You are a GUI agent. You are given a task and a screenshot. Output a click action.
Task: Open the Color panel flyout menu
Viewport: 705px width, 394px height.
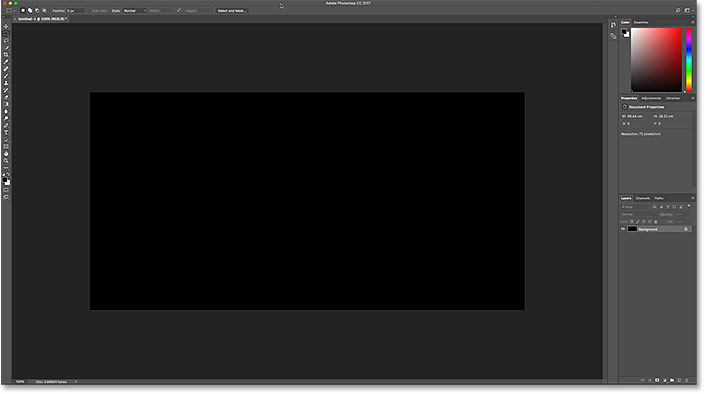pyautogui.click(x=693, y=22)
